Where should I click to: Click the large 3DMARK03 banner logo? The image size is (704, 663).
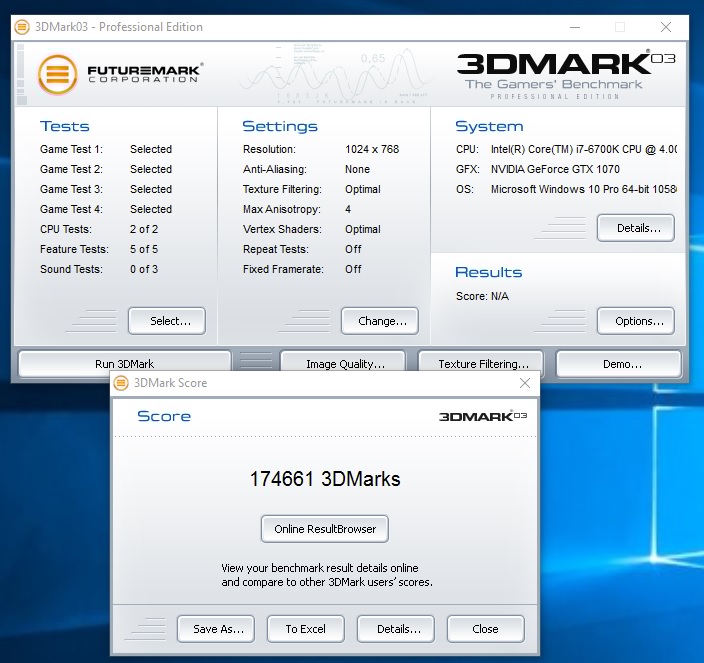click(566, 75)
